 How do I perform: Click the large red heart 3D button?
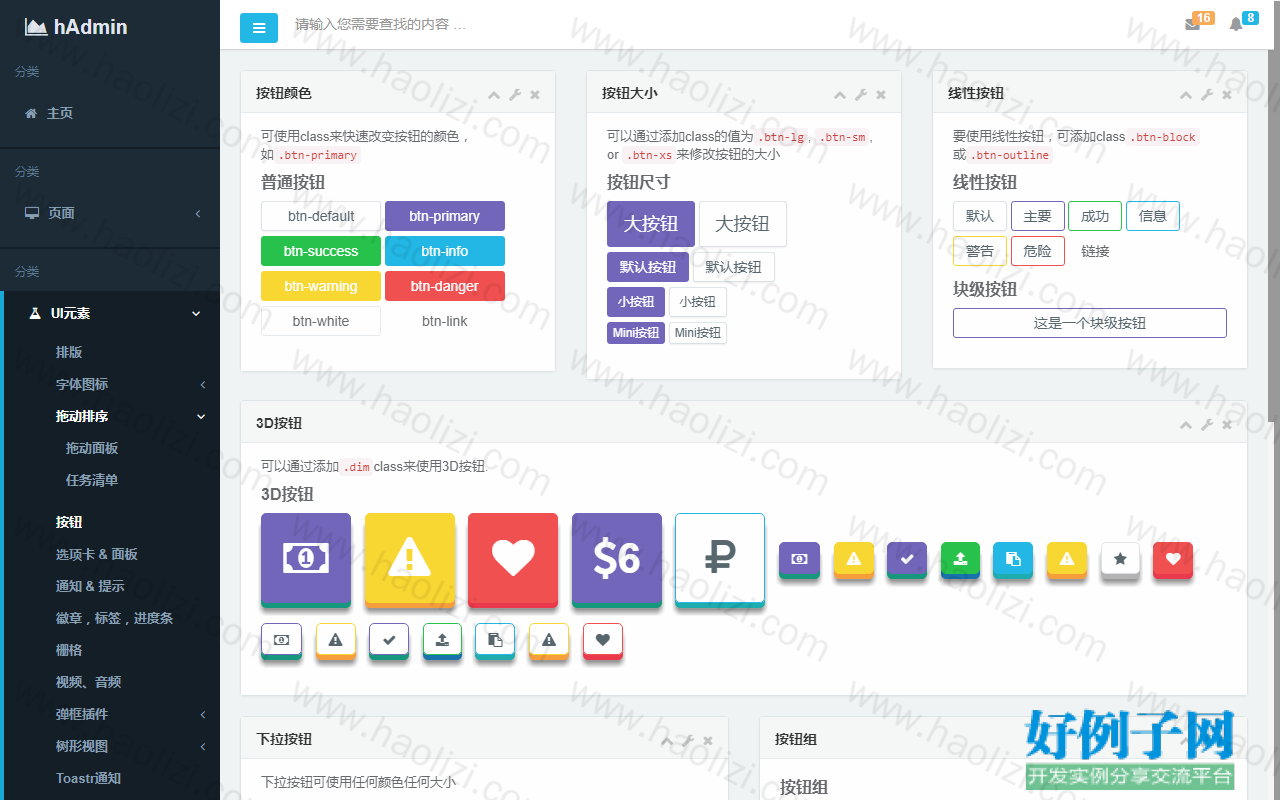click(513, 560)
